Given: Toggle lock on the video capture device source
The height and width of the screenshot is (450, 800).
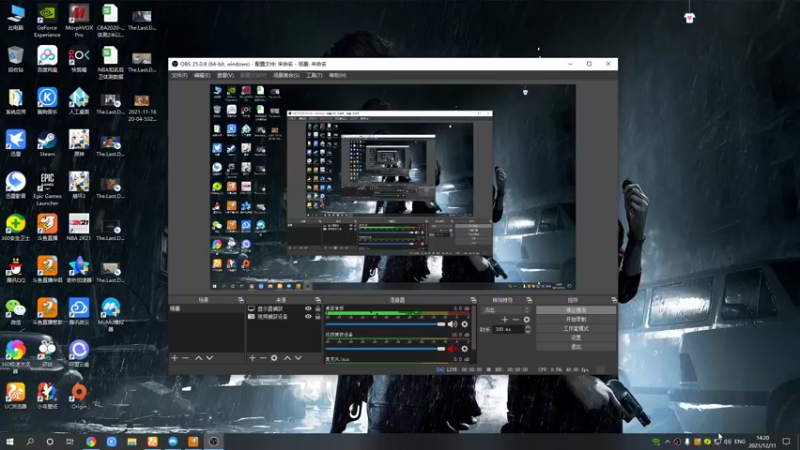Looking at the screenshot, I should pos(318,316).
